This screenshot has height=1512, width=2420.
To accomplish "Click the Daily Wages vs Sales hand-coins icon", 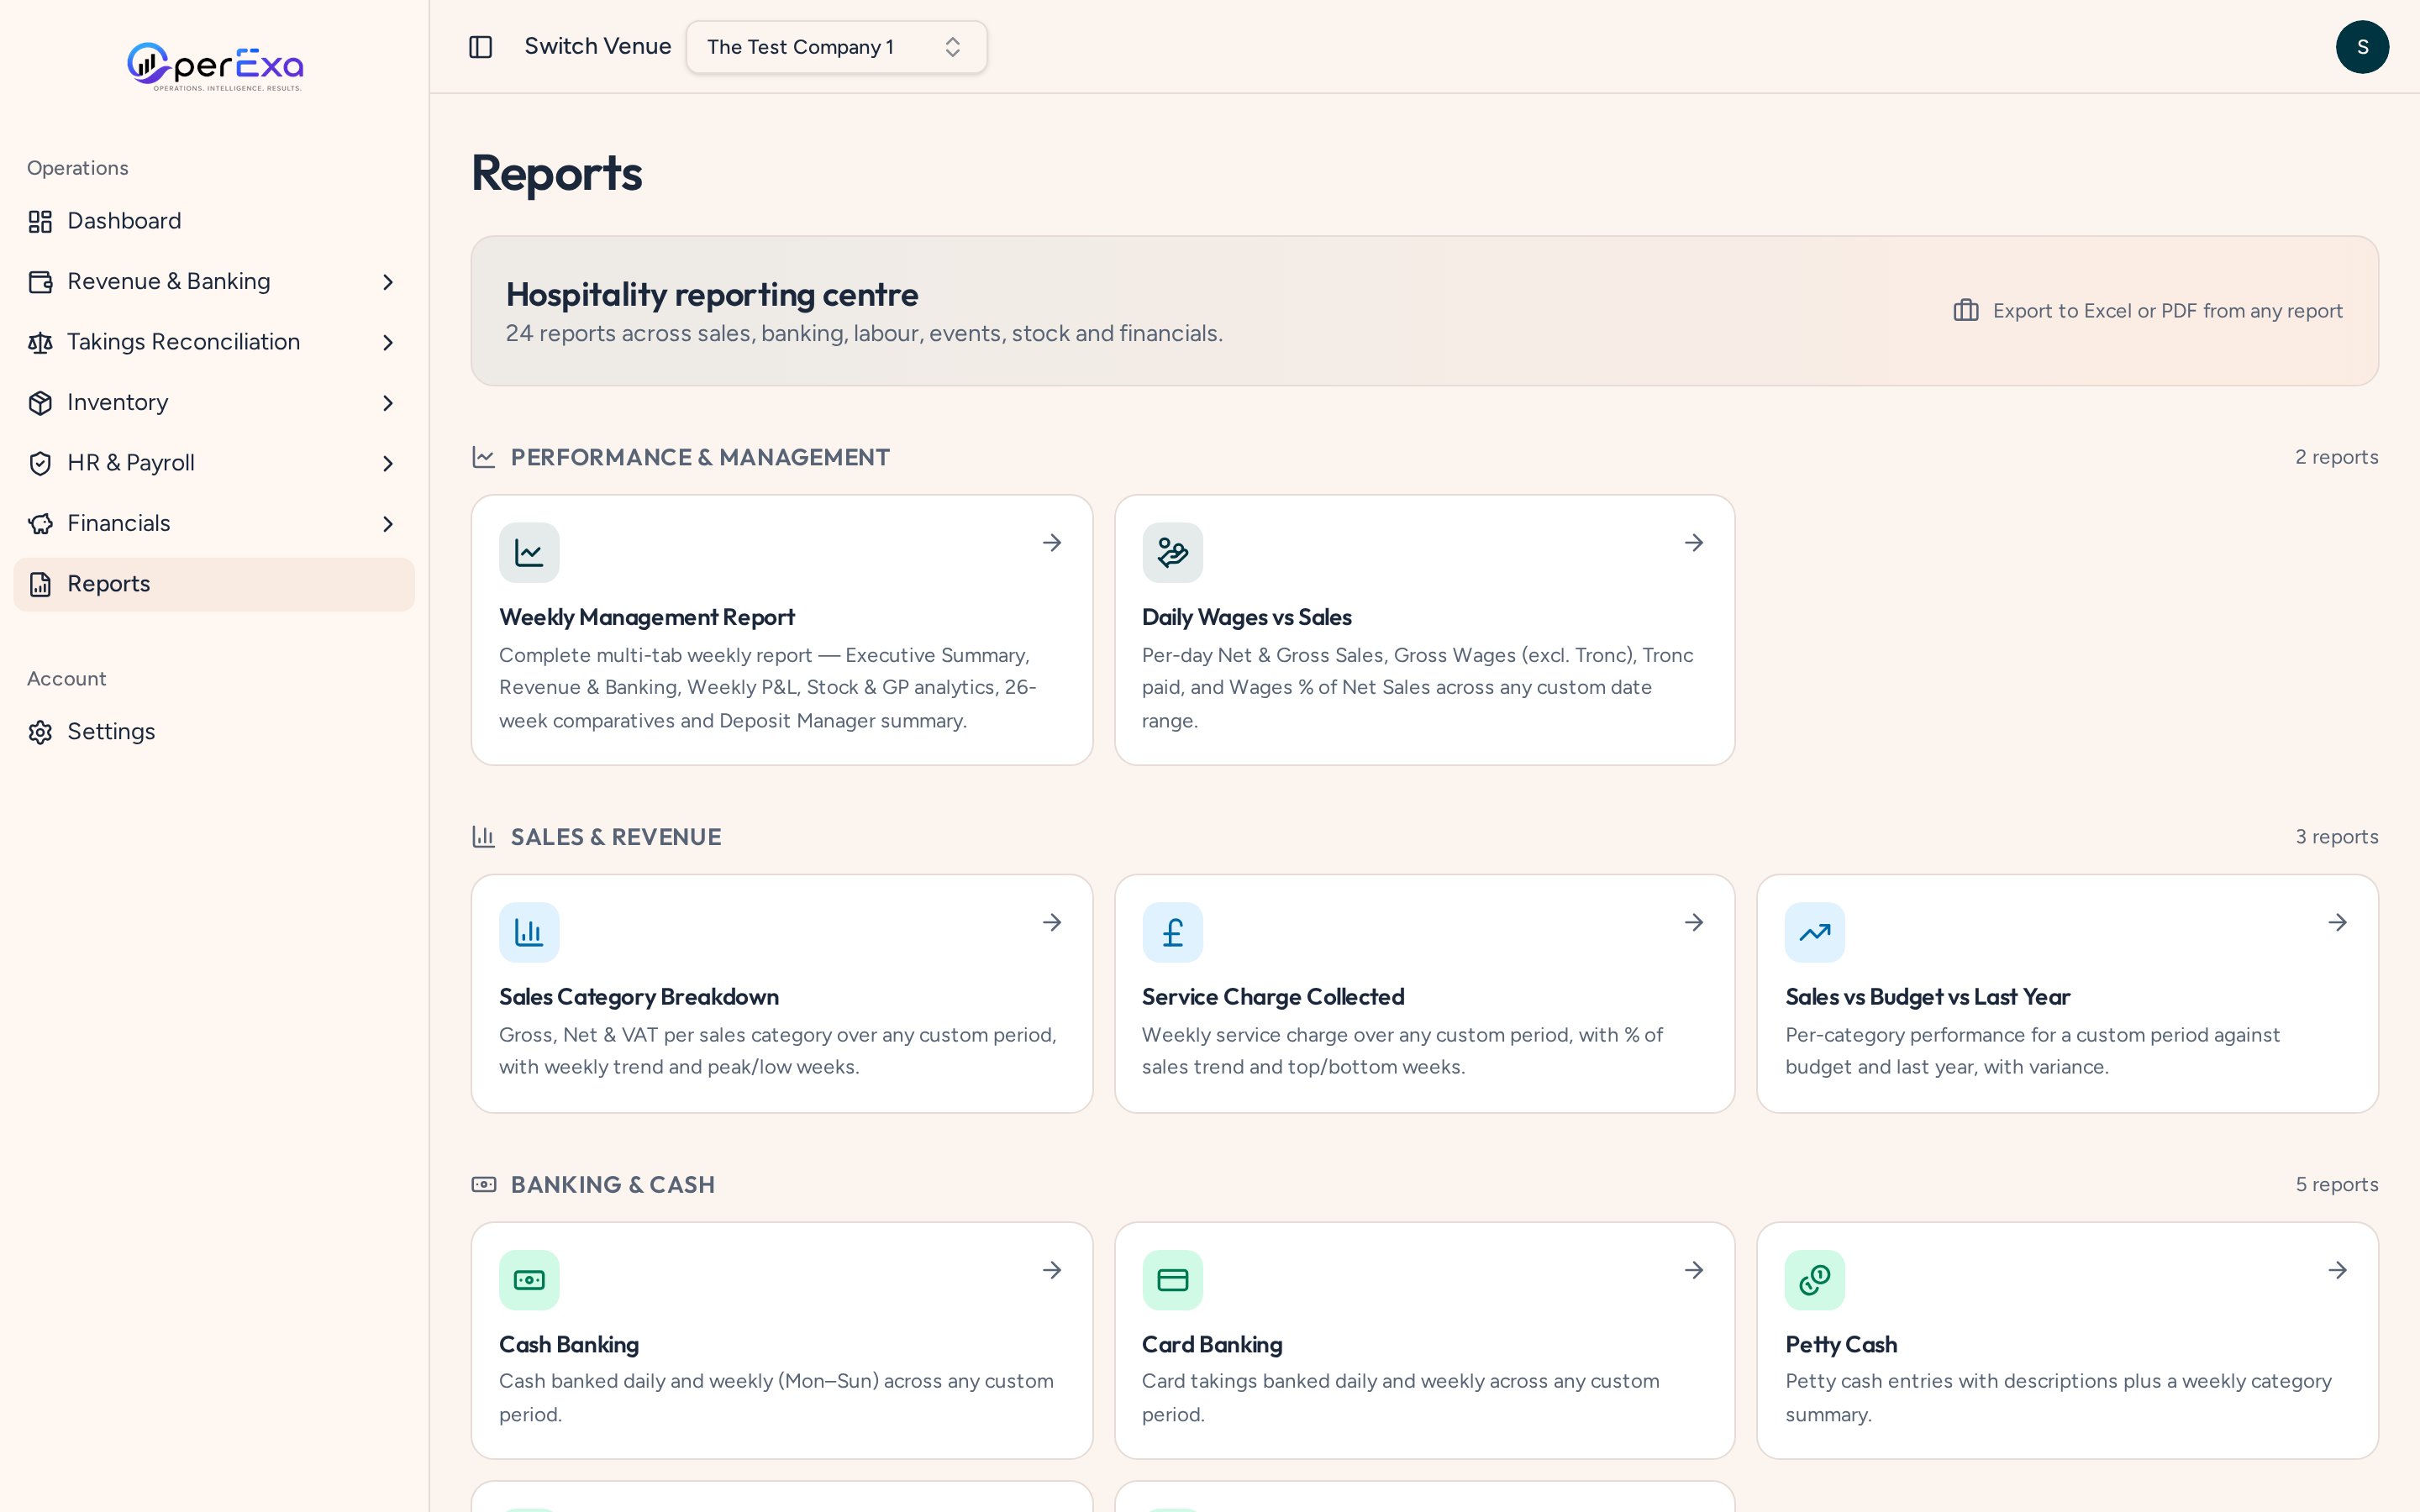I will click(1172, 553).
